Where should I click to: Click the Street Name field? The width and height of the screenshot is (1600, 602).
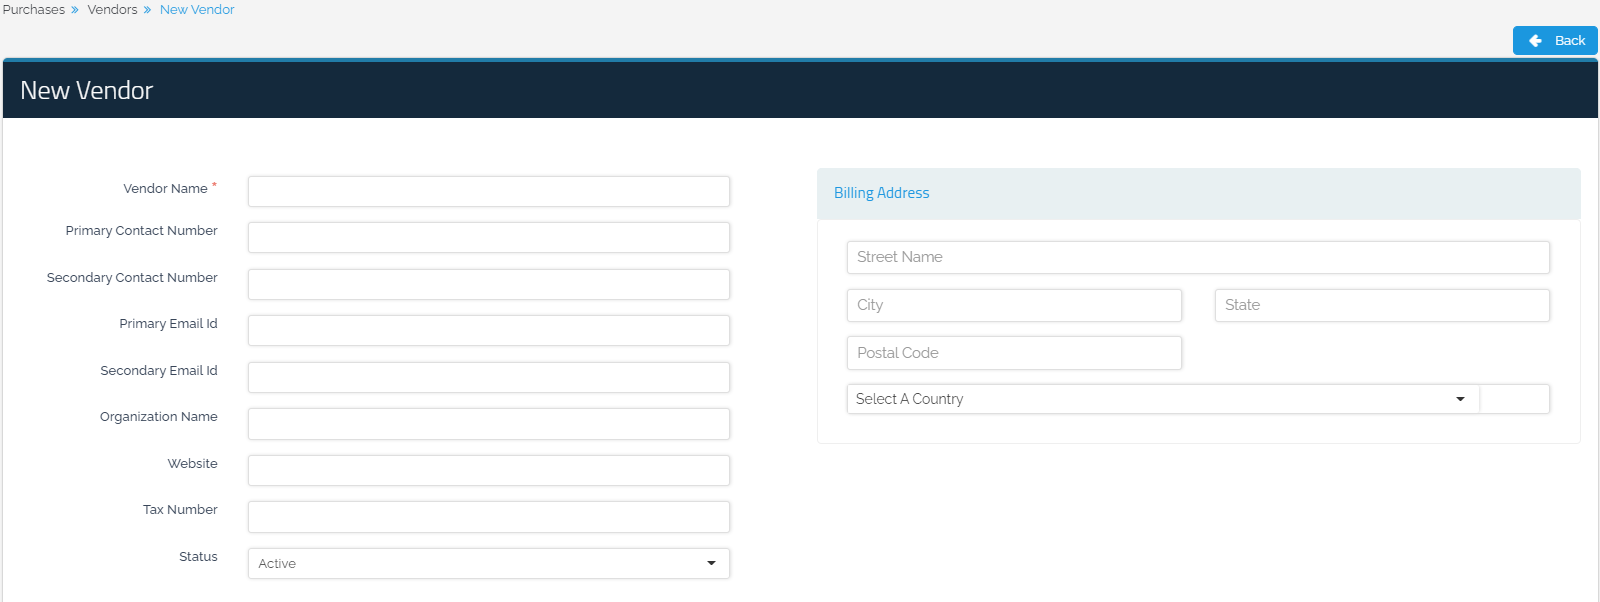[1197, 257]
